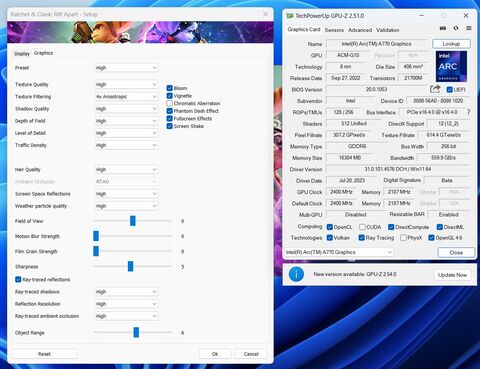Click the Sharpness slider handle
This screenshot has height=369, width=480.
pos(130,266)
